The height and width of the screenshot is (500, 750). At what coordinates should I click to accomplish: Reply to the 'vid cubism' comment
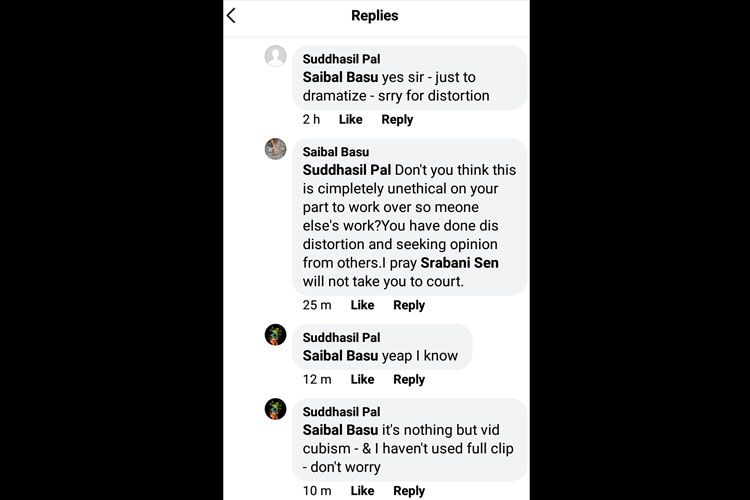point(409,491)
